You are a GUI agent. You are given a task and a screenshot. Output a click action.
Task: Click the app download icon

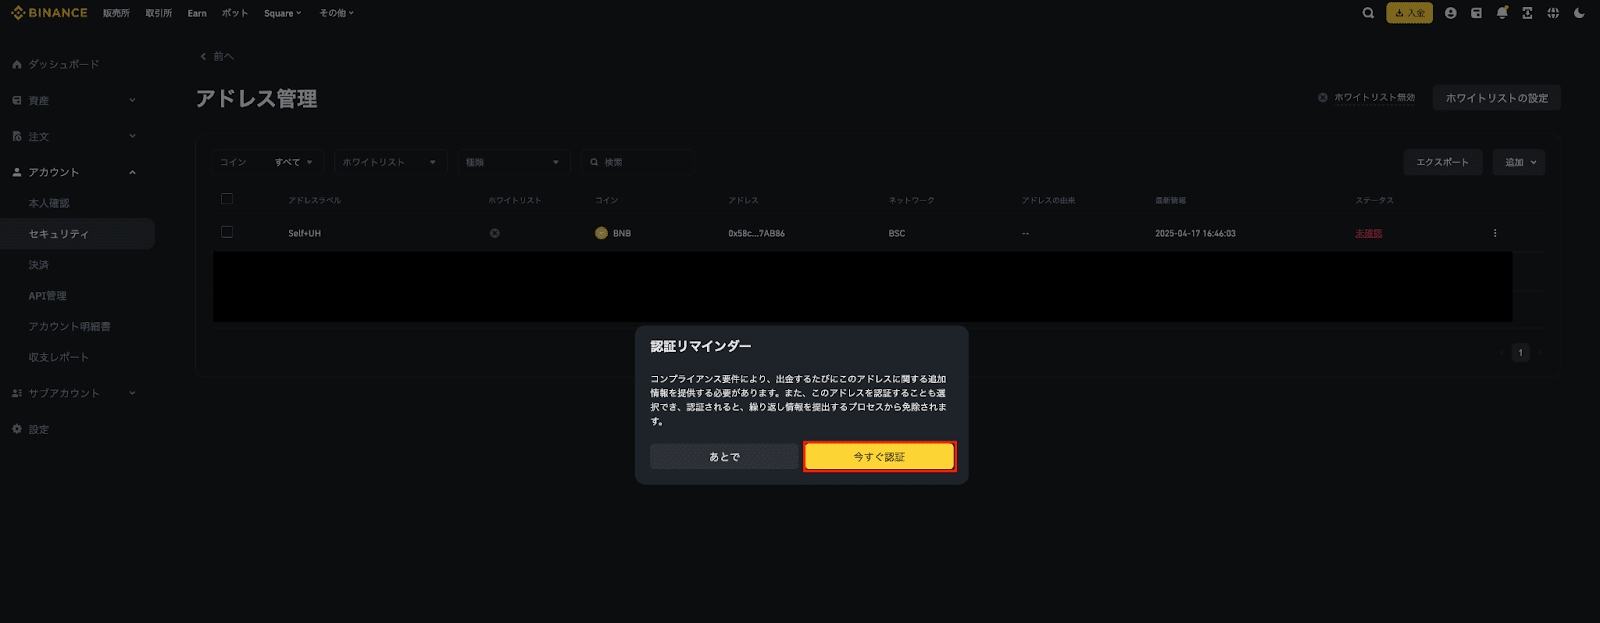click(1527, 13)
